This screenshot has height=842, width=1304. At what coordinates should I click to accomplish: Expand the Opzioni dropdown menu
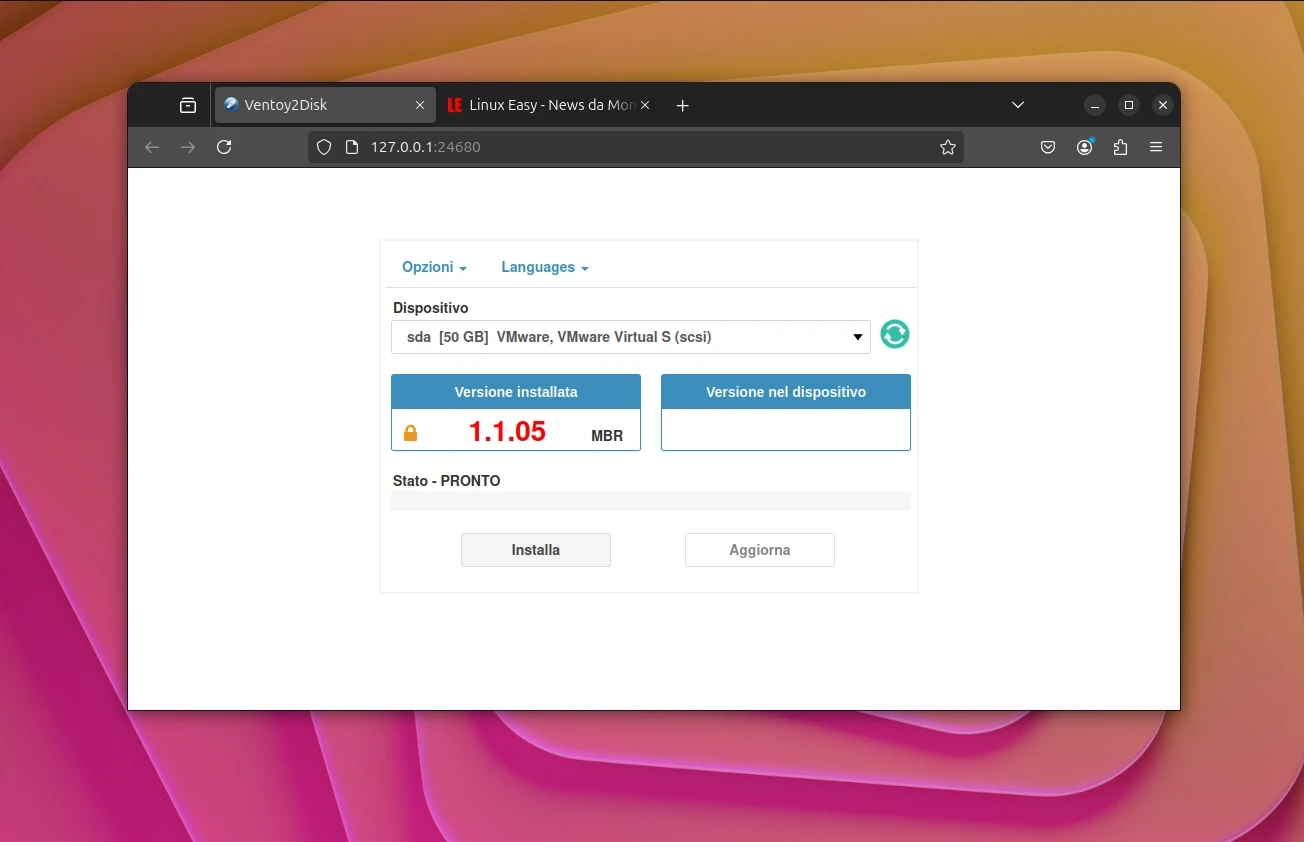[x=434, y=267]
